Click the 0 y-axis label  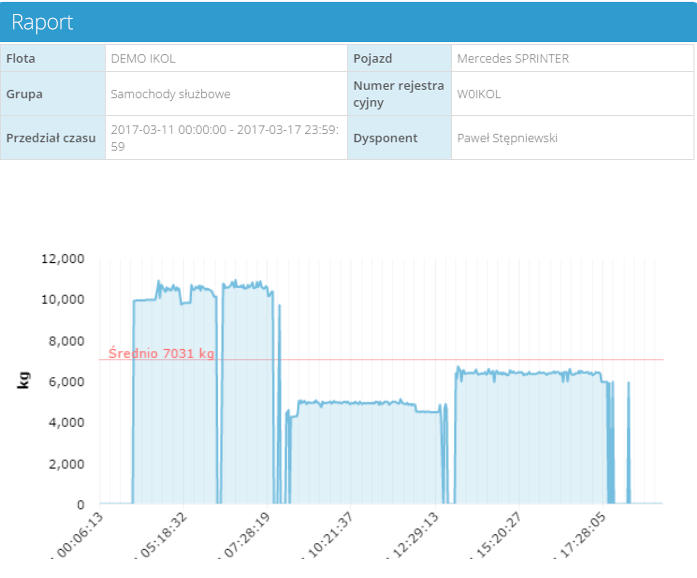pos(80,505)
